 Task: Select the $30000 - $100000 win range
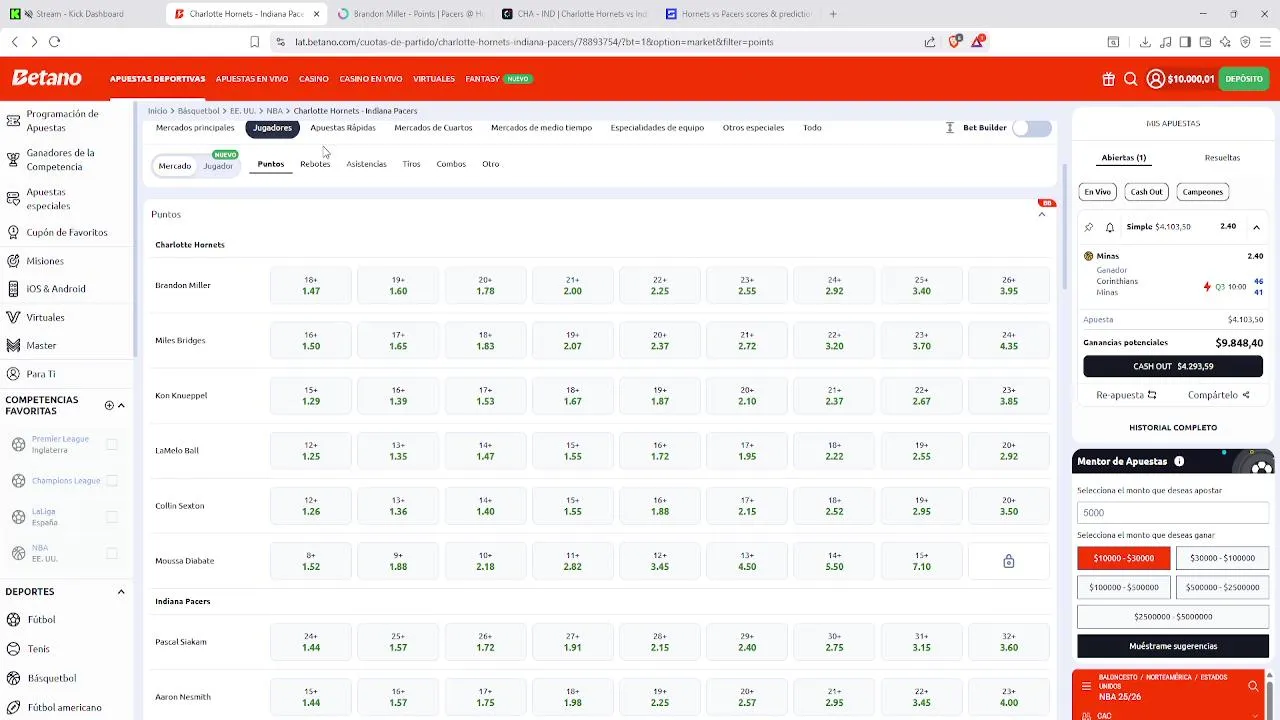tap(1222, 558)
